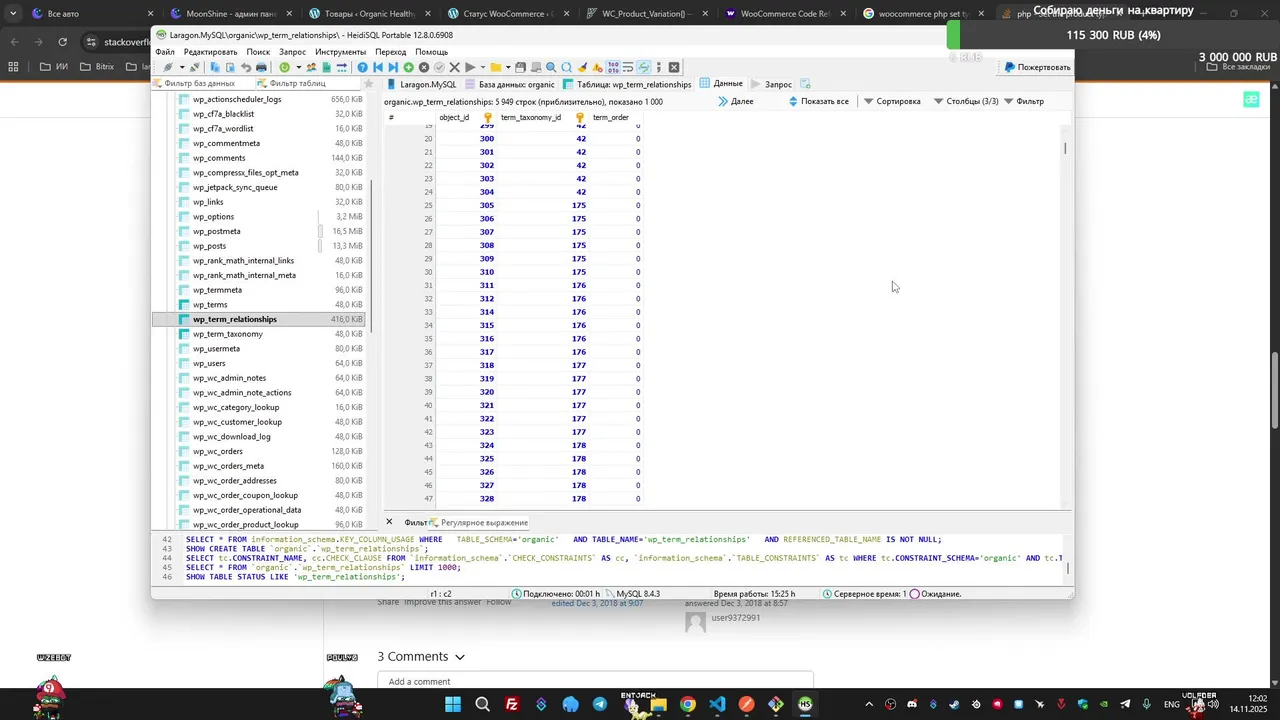This screenshot has width=1280, height=720.
Task: Select wp_term_taxonomy table in tree
Action: pyautogui.click(x=228, y=334)
